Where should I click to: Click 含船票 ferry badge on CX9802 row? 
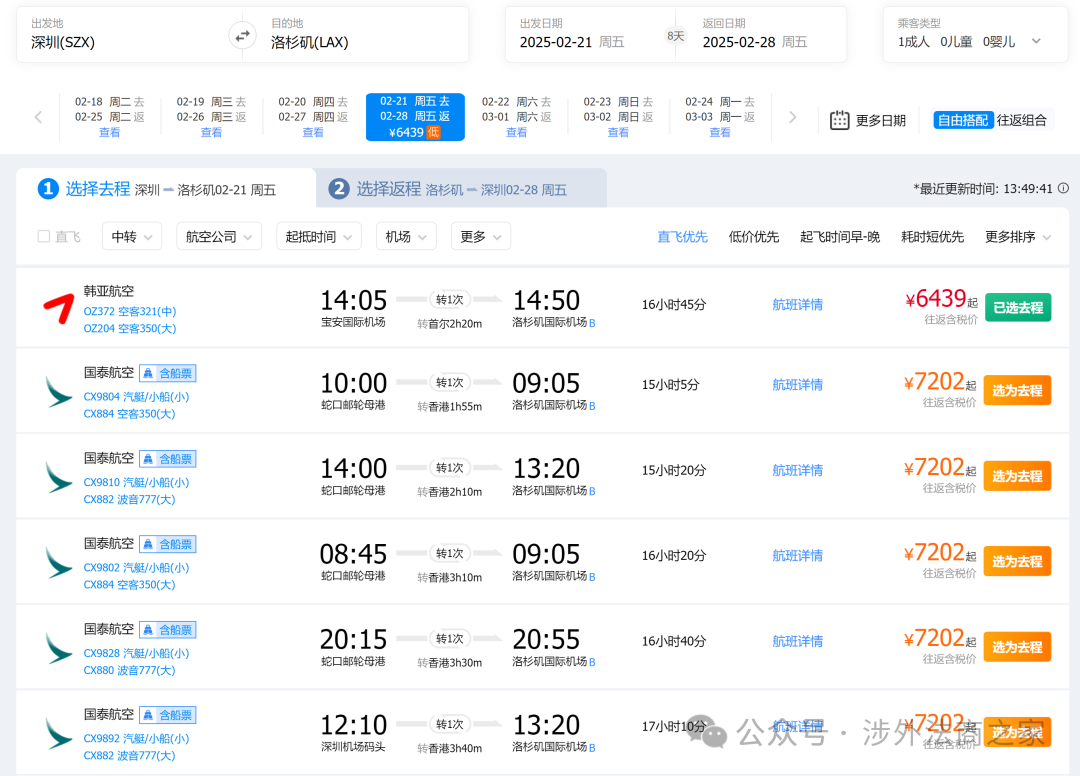pos(167,544)
